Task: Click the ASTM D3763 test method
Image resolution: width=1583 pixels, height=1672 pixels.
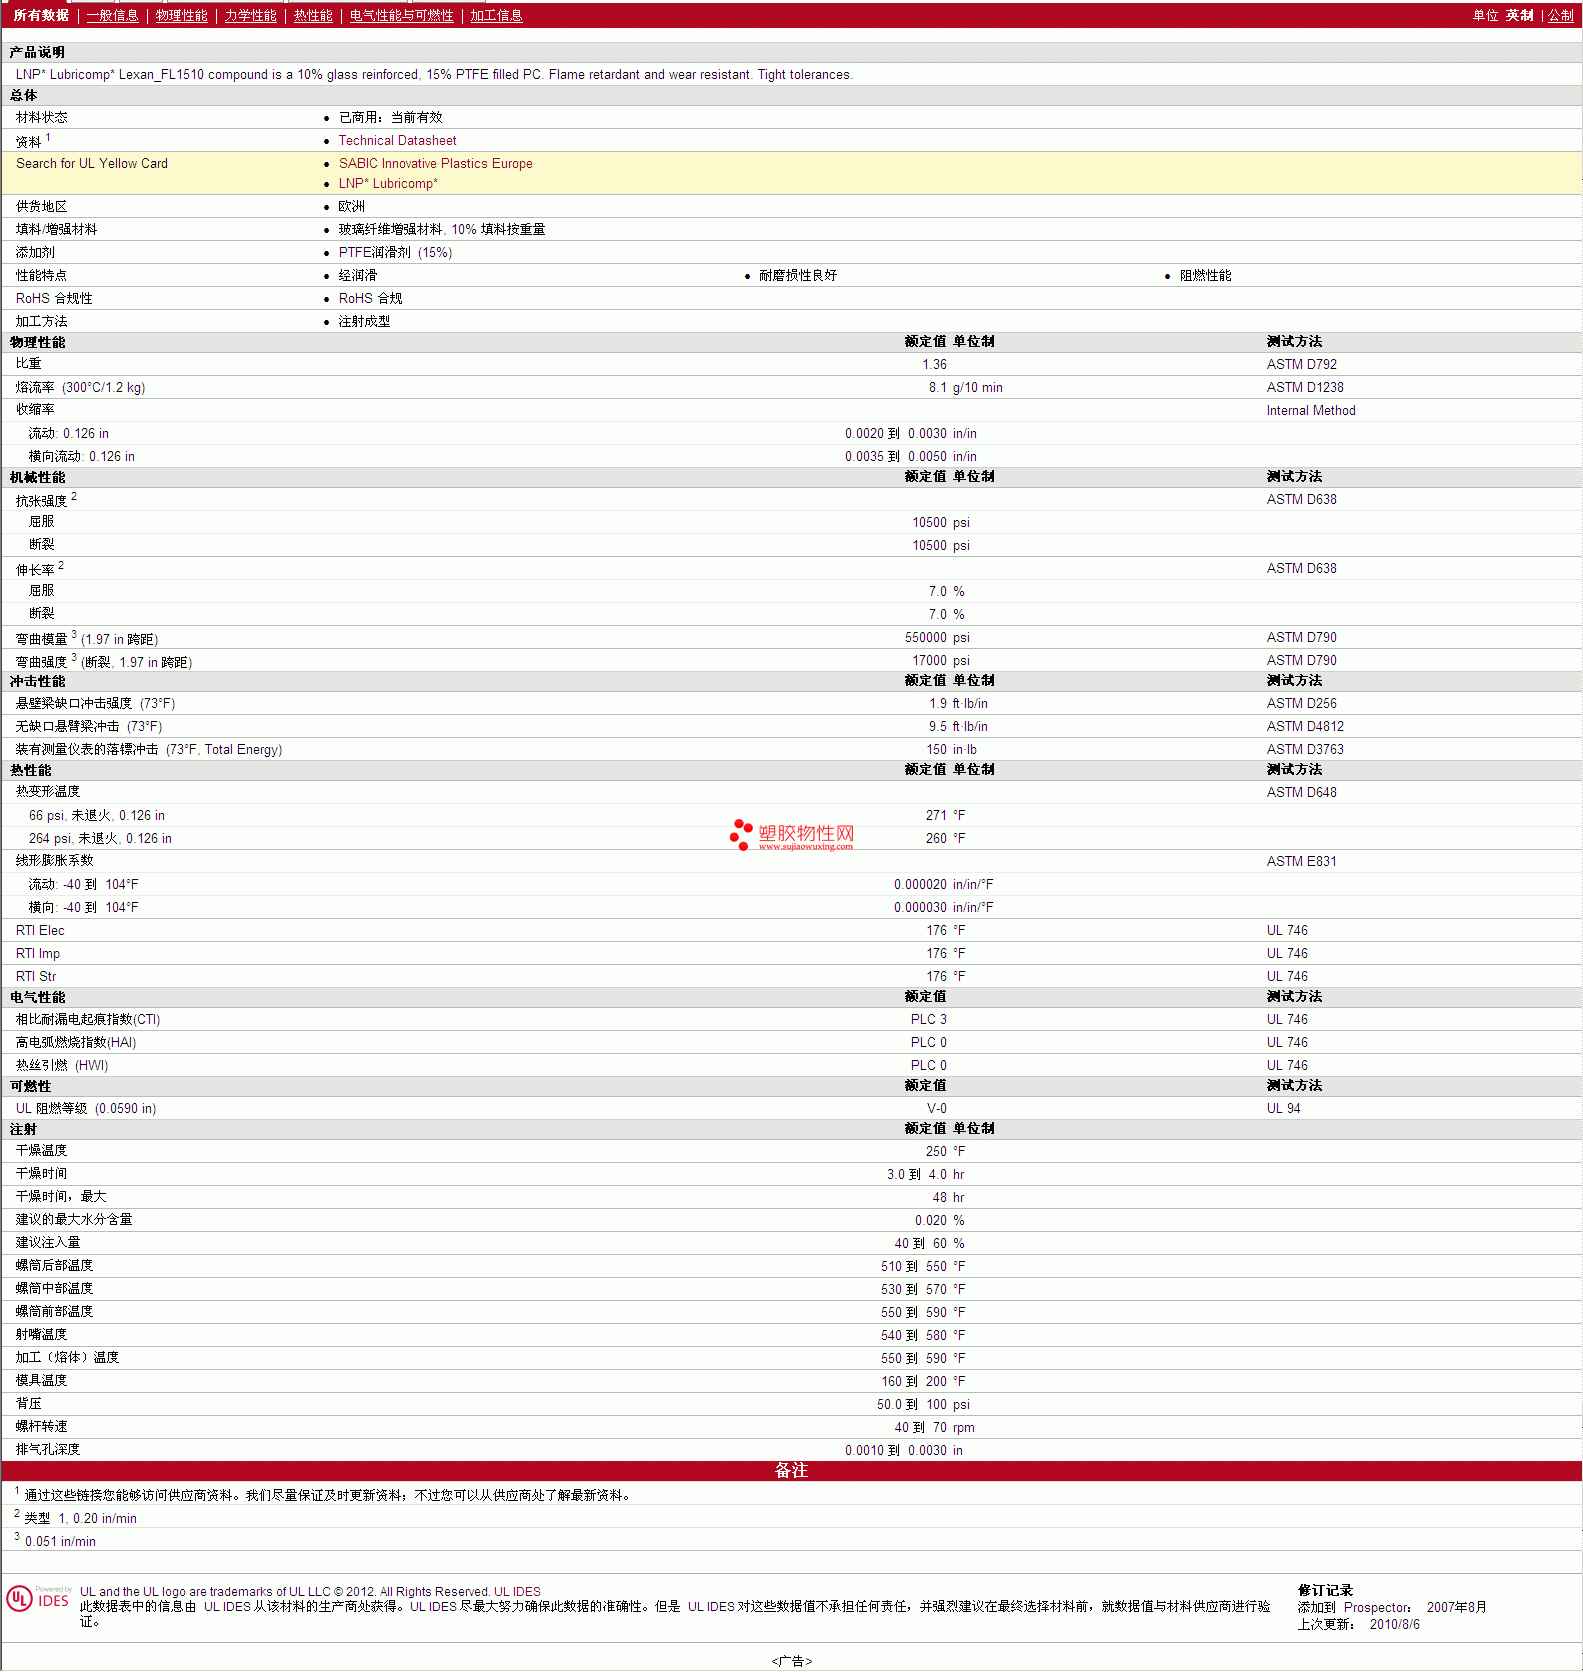Action: coord(1305,750)
